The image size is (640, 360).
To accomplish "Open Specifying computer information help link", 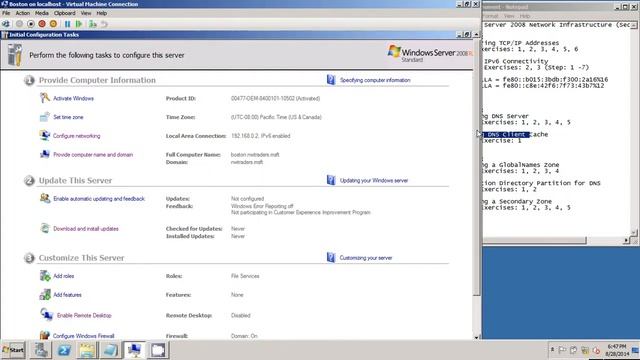I will pyautogui.click(x=375, y=80).
